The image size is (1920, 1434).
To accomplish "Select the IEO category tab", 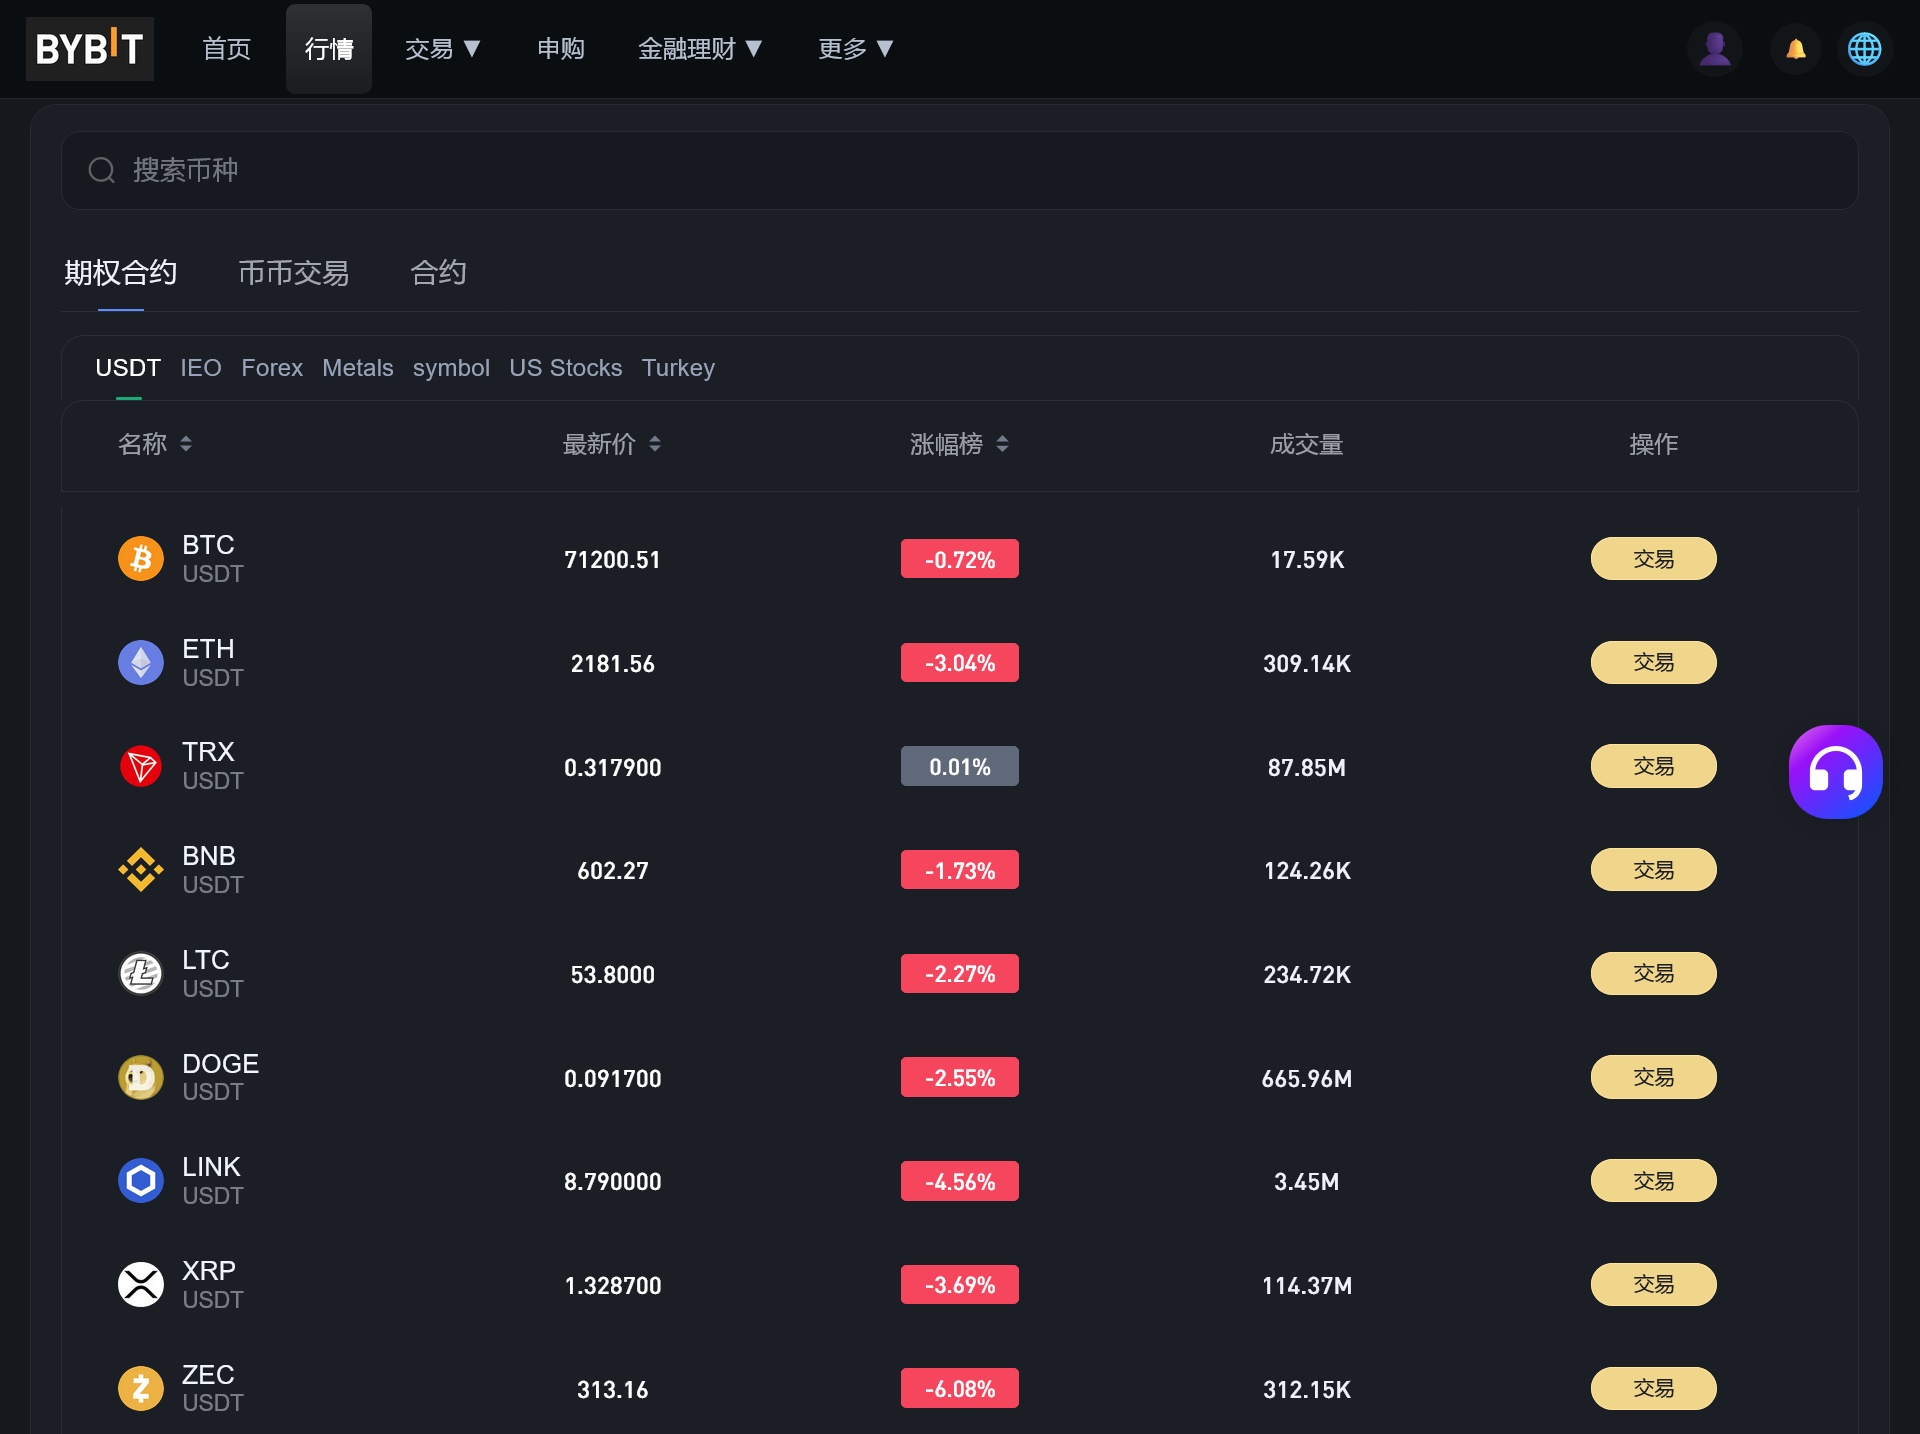I will (201, 368).
